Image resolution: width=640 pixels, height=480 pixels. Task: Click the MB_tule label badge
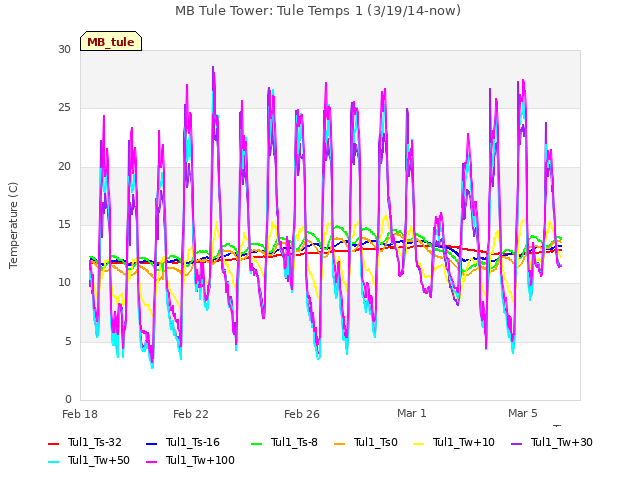click(x=111, y=41)
